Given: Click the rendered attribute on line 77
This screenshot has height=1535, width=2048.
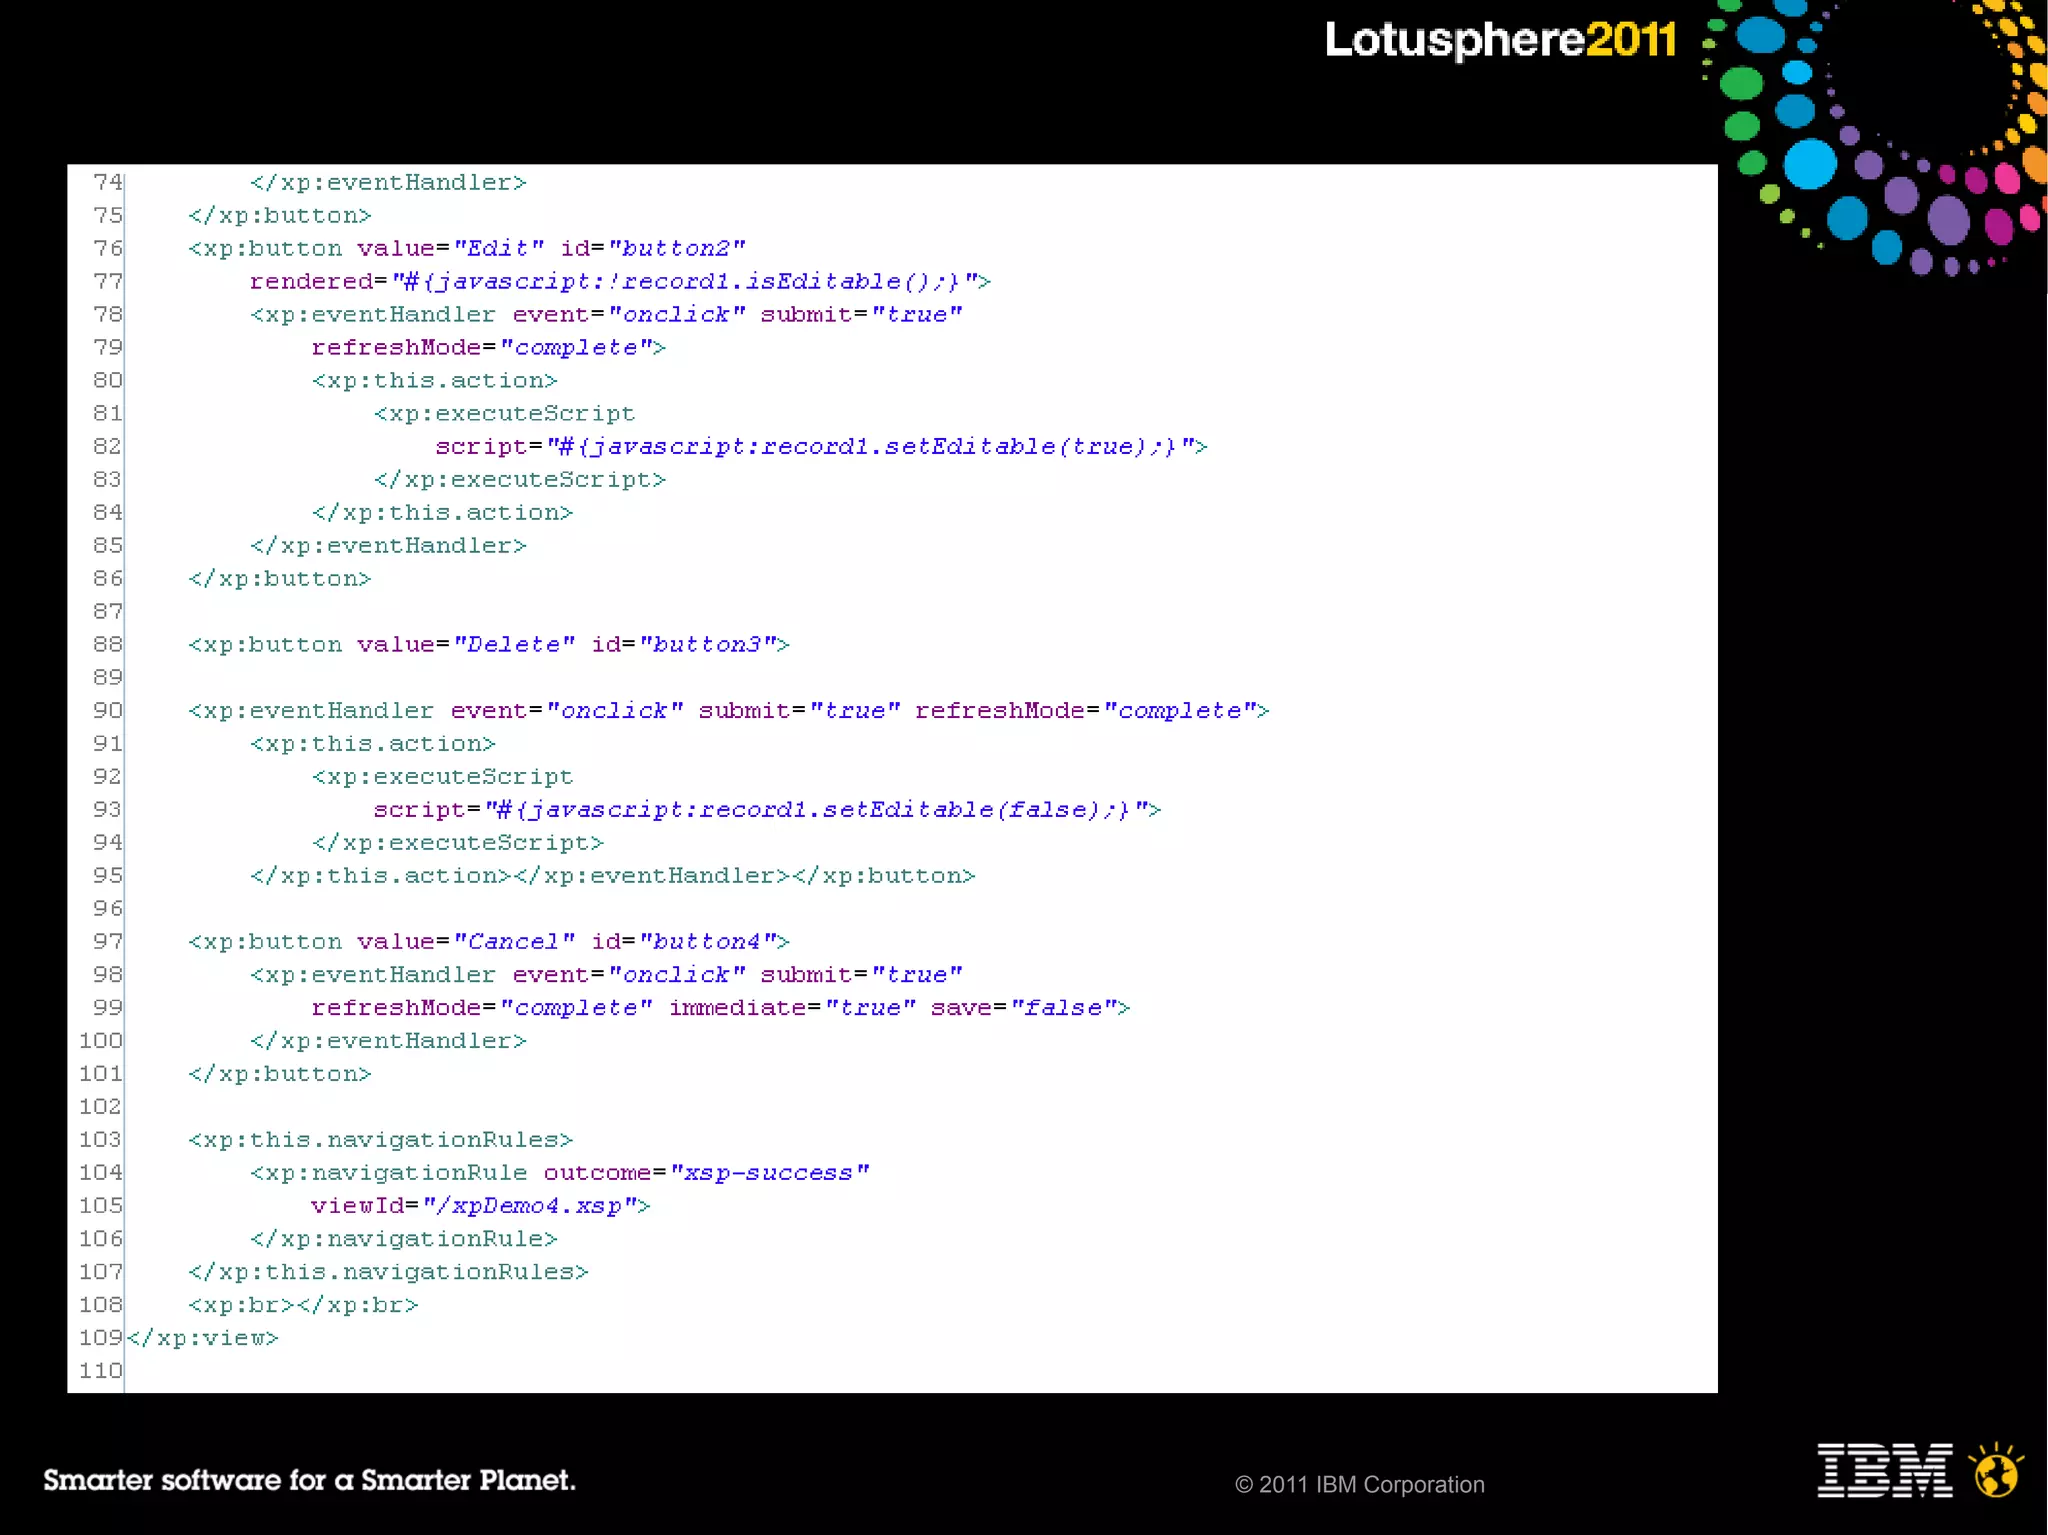Looking at the screenshot, I should tap(311, 281).
